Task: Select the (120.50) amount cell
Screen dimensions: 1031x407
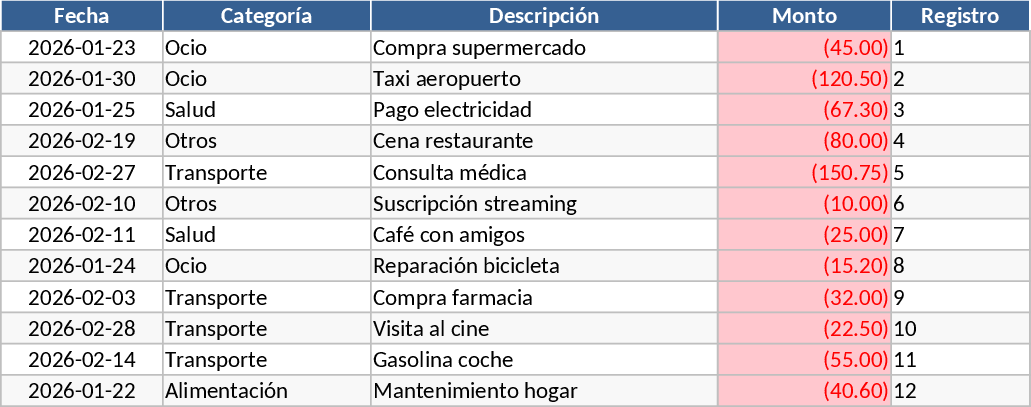Action: tap(804, 79)
